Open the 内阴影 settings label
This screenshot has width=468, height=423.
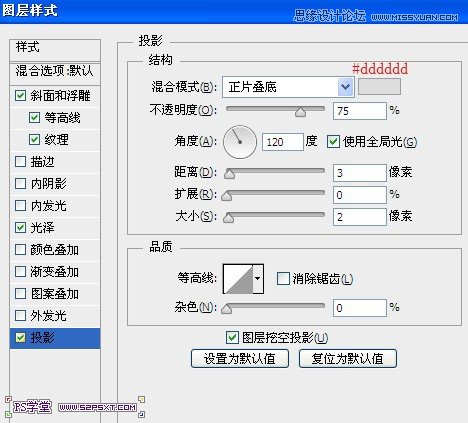tap(48, 184)
